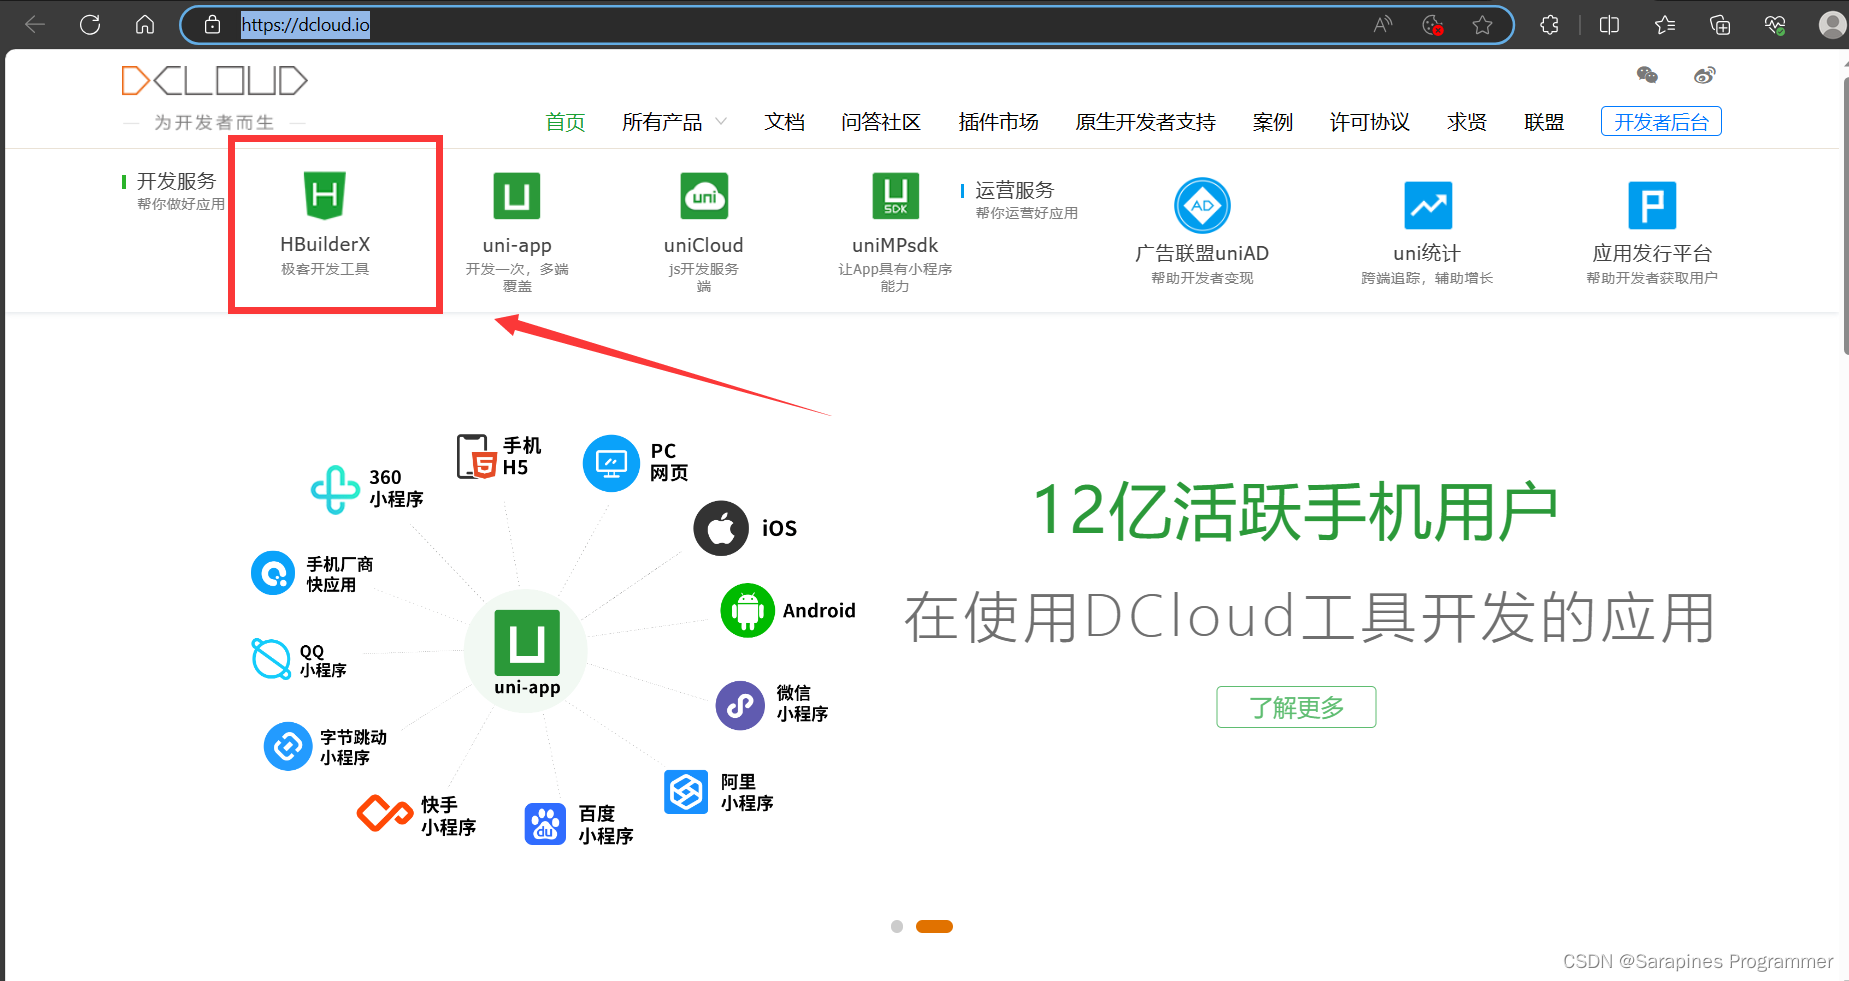This screenshot has height=981, width=1849.
Task: Open the 应用发行平台 icon
Action: tap(1652, 205)
